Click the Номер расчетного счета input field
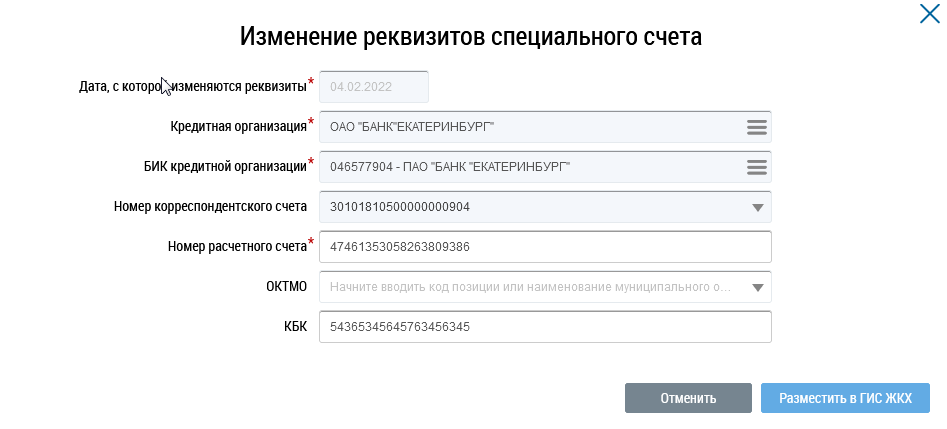 545,247
